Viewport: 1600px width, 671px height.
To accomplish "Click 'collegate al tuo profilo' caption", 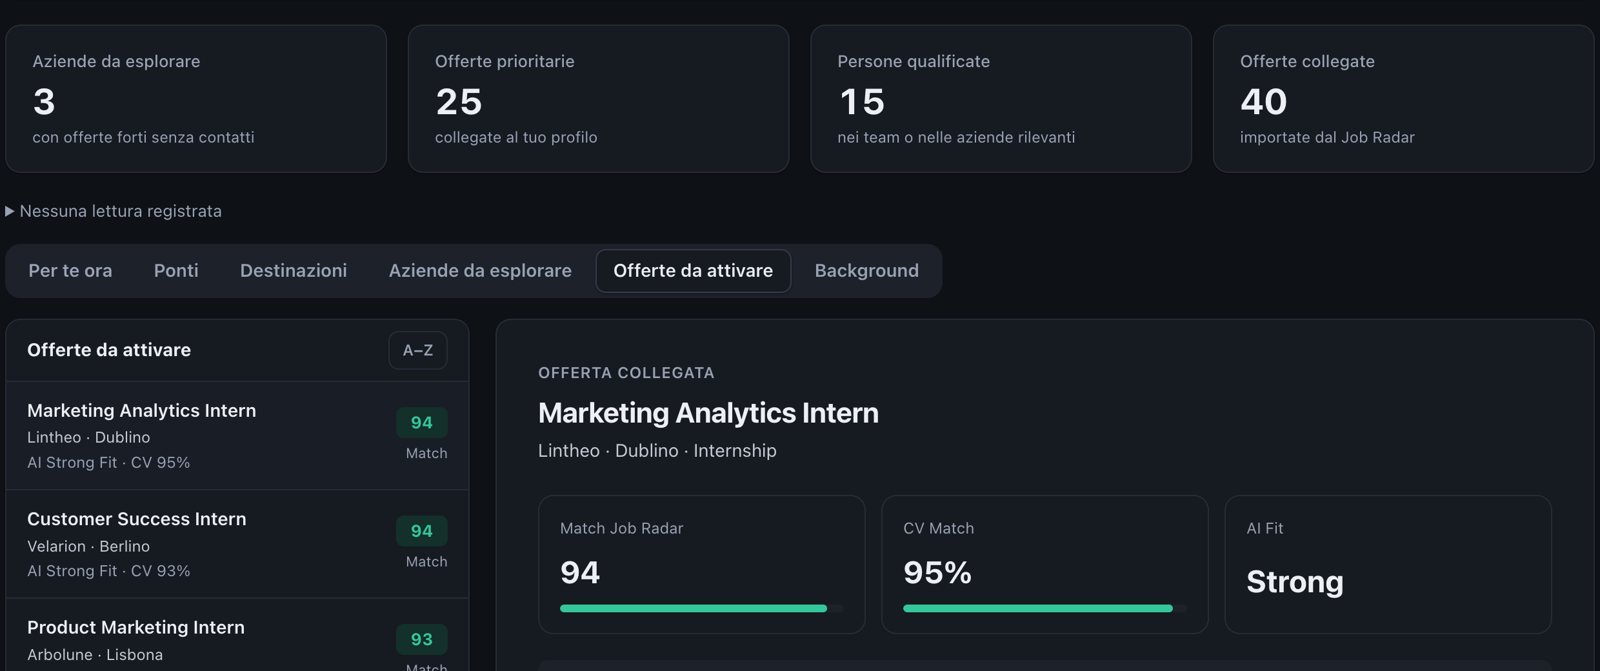I will click(516, 138).
